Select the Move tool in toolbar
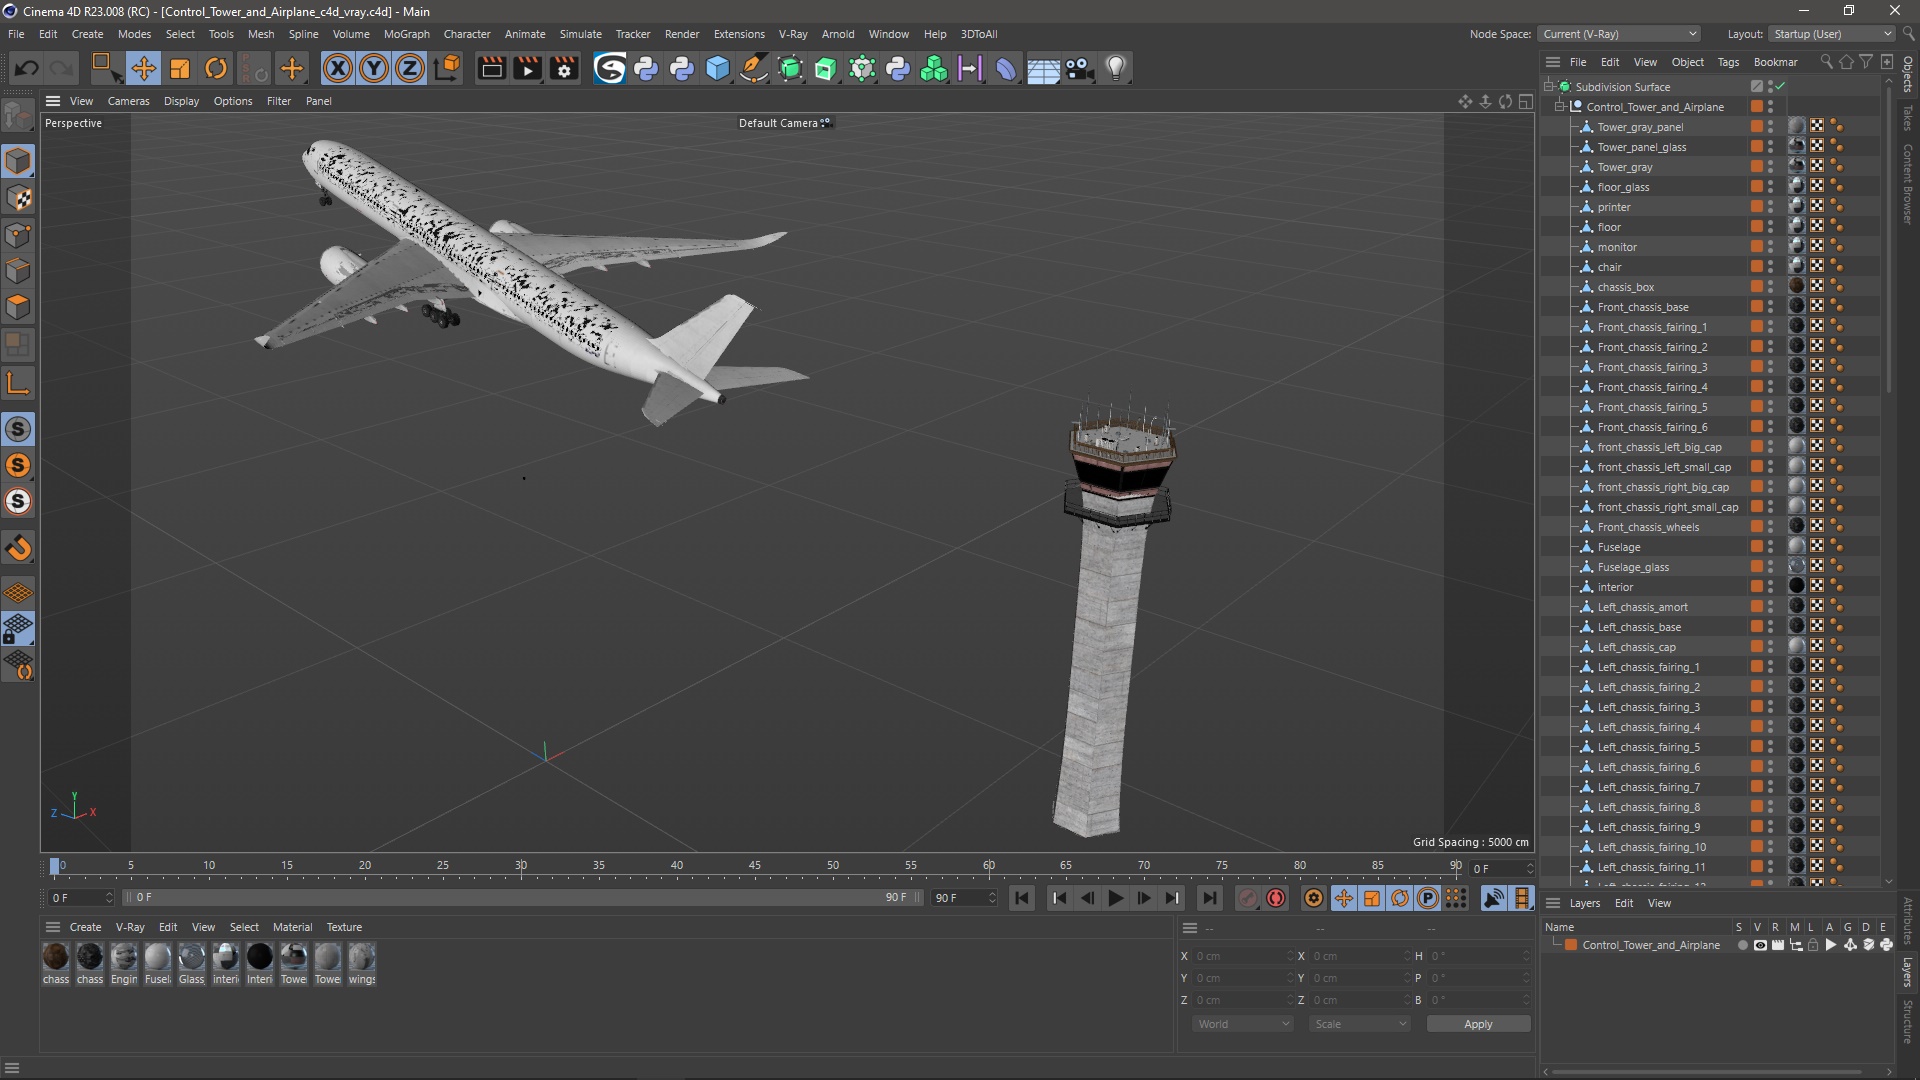 point(143,68)
